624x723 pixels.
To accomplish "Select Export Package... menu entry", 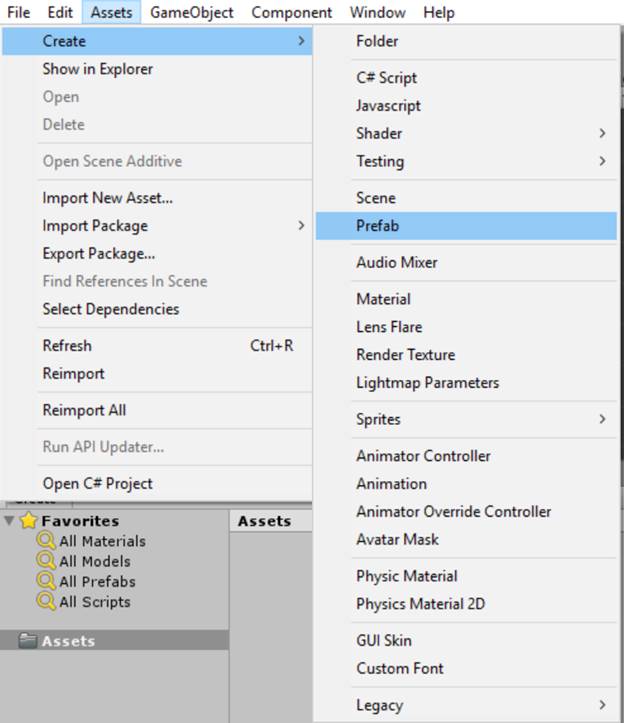I will [98, 254].
